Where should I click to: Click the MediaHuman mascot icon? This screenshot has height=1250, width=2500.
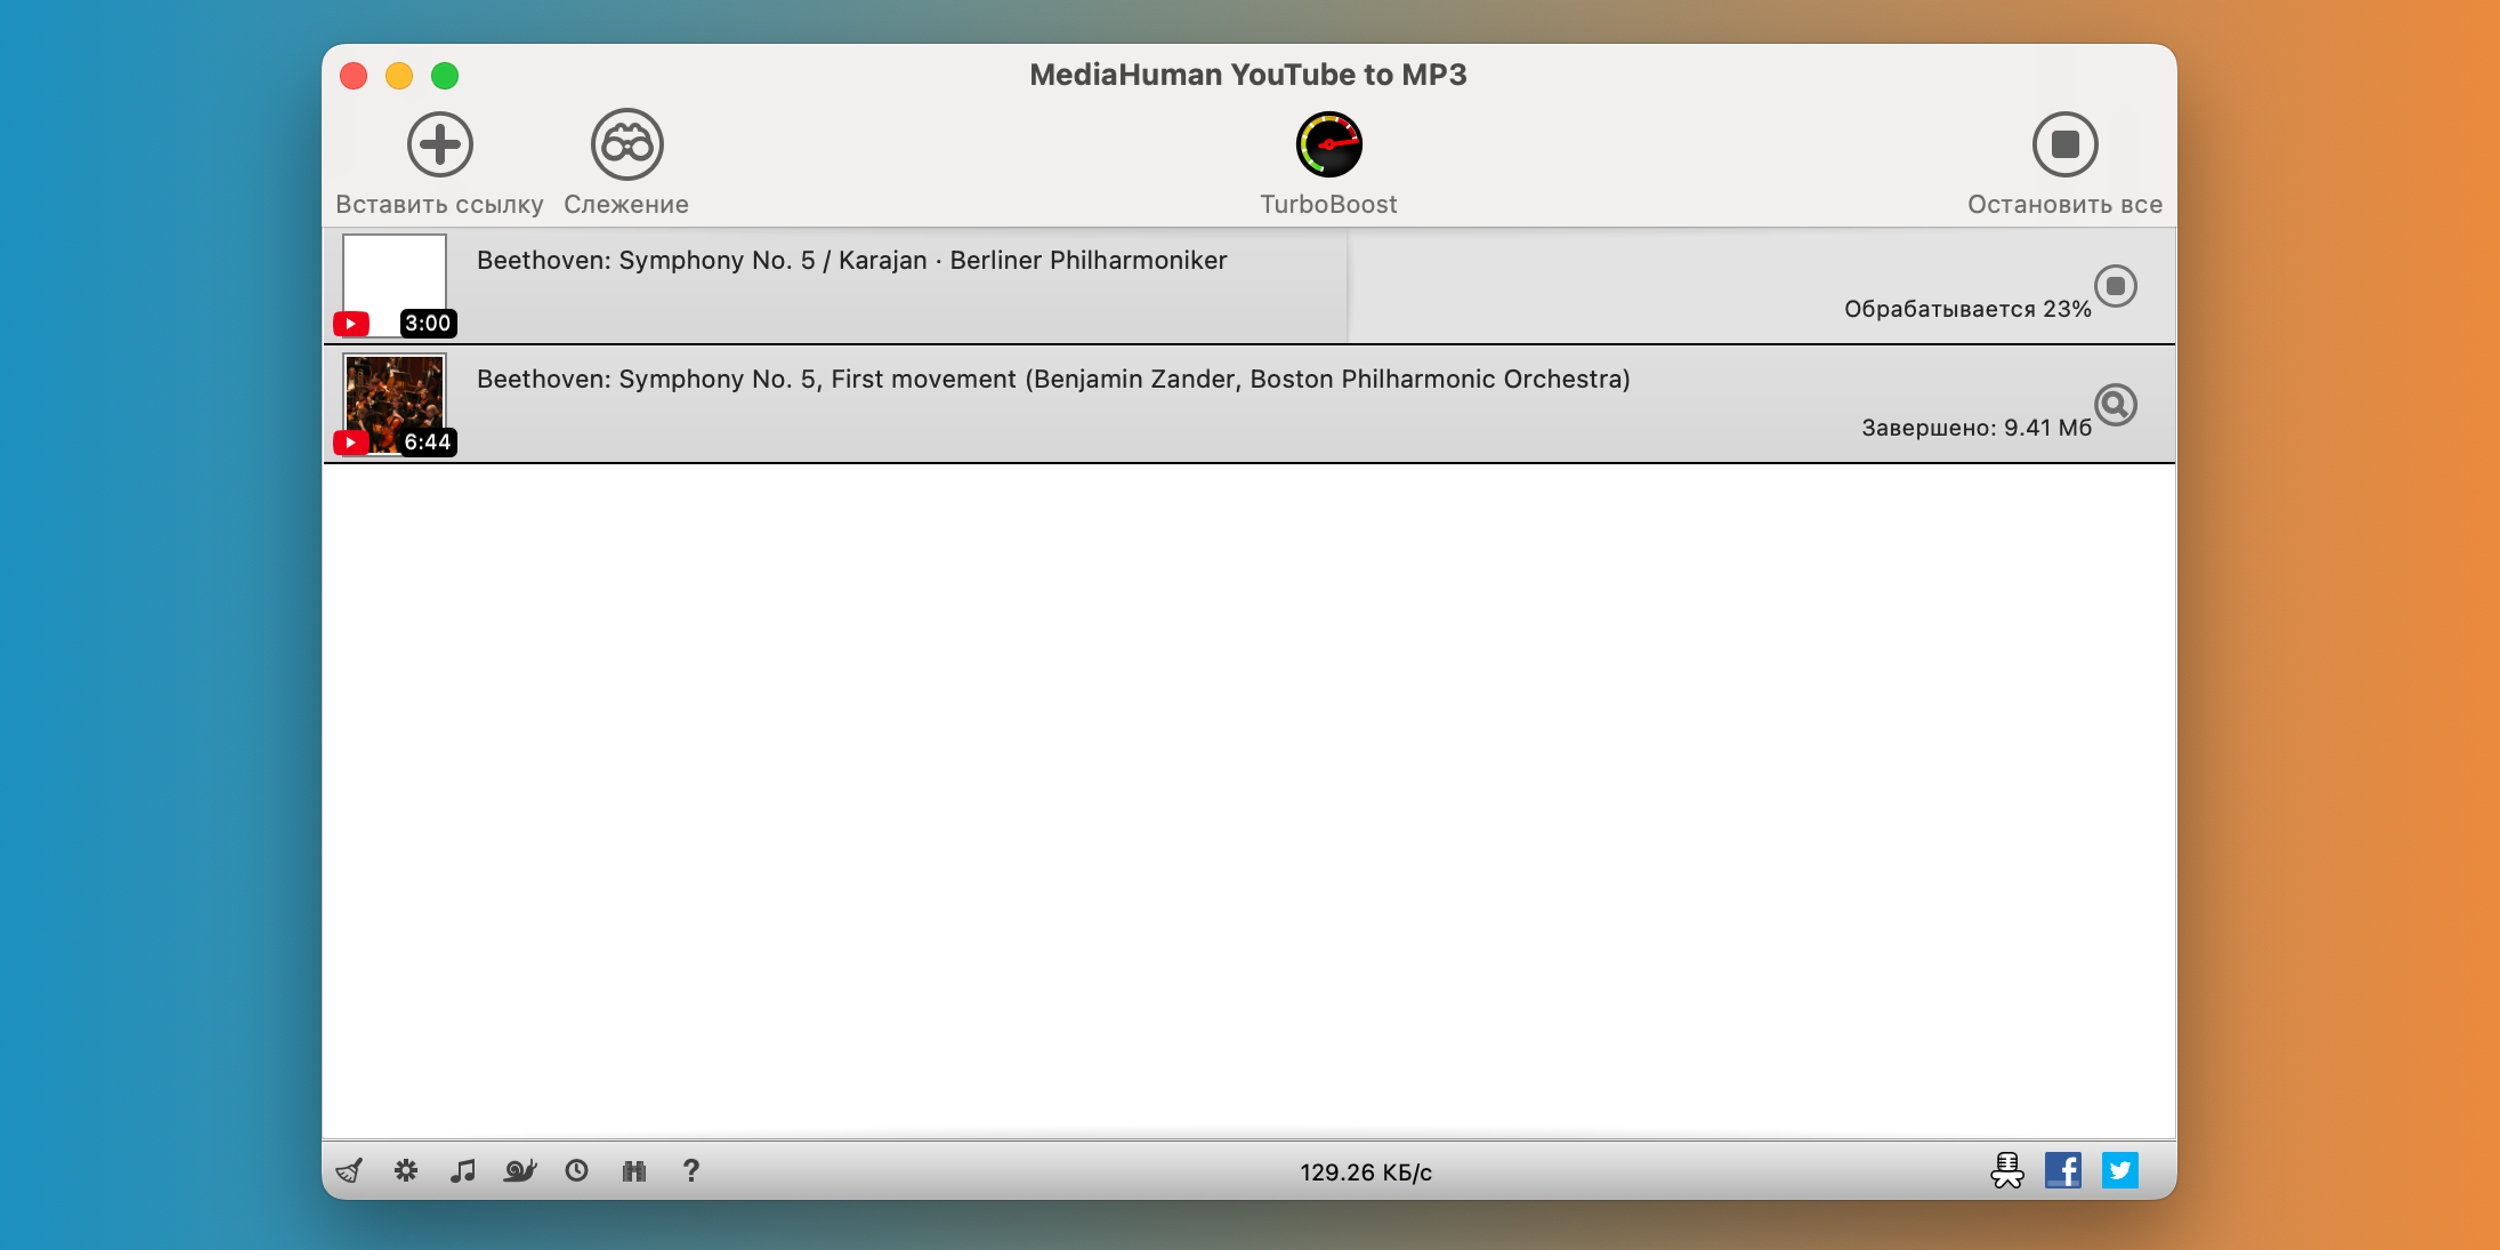click(2006, 1170)
